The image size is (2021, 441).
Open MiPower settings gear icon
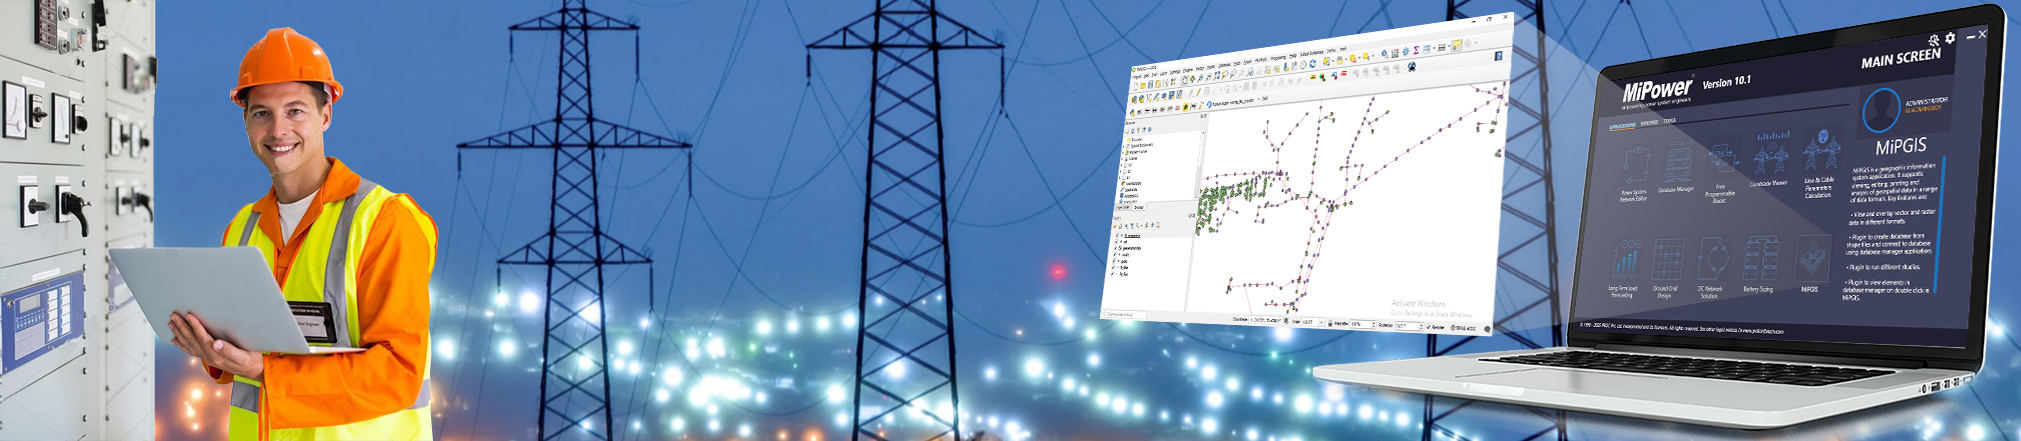[x=1949, y=38]
